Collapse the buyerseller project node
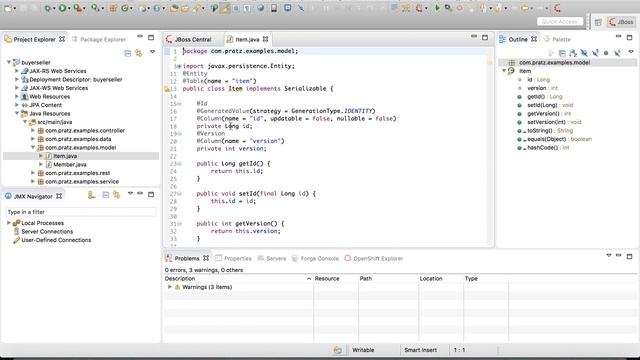The width and height of the screenshot is (640, 360). click(9, 62)
